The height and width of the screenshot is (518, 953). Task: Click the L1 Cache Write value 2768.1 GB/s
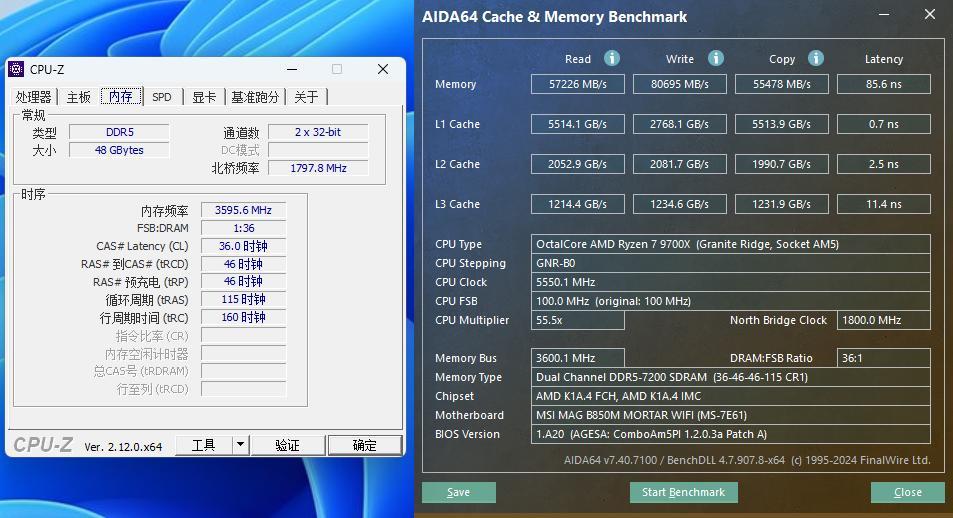[680, 124]
